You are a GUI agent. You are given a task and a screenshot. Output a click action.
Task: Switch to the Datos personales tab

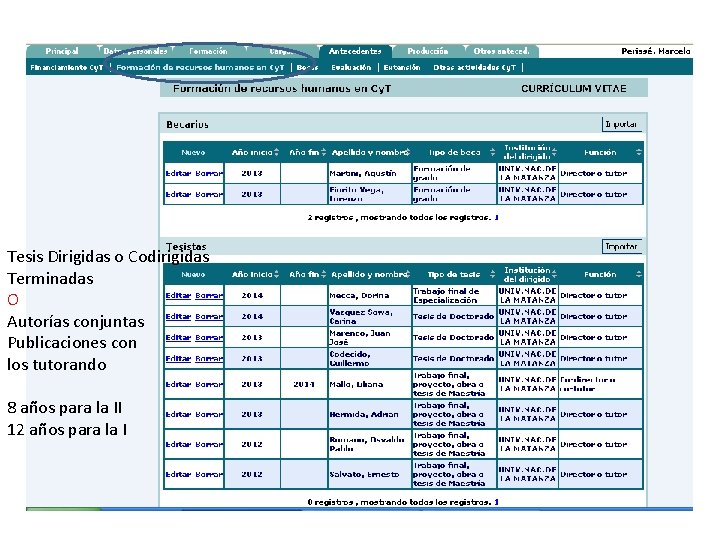tap(135, 51)
